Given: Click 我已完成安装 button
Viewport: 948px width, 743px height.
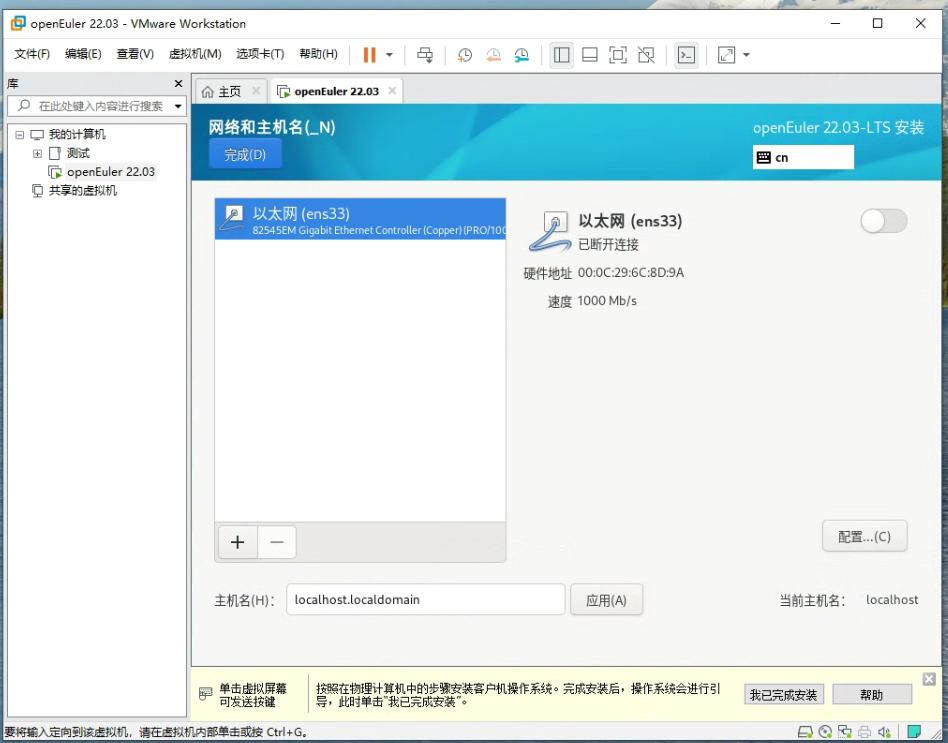Looking at the screenshot, I should tap(784, 695).
